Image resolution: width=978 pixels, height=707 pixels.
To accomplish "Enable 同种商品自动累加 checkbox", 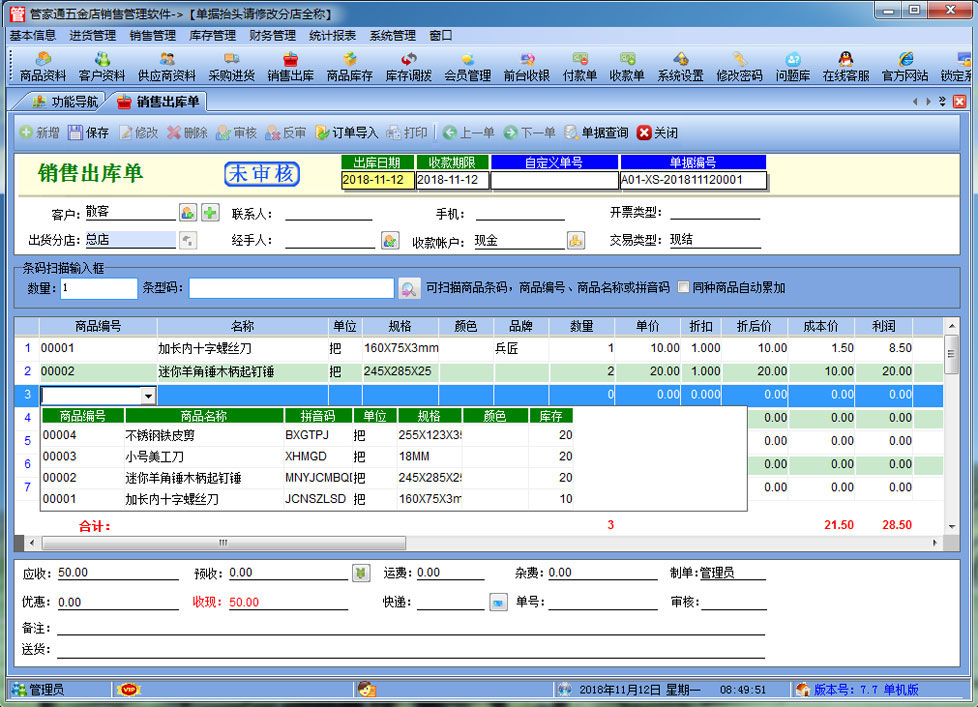I will coord(683,288).
